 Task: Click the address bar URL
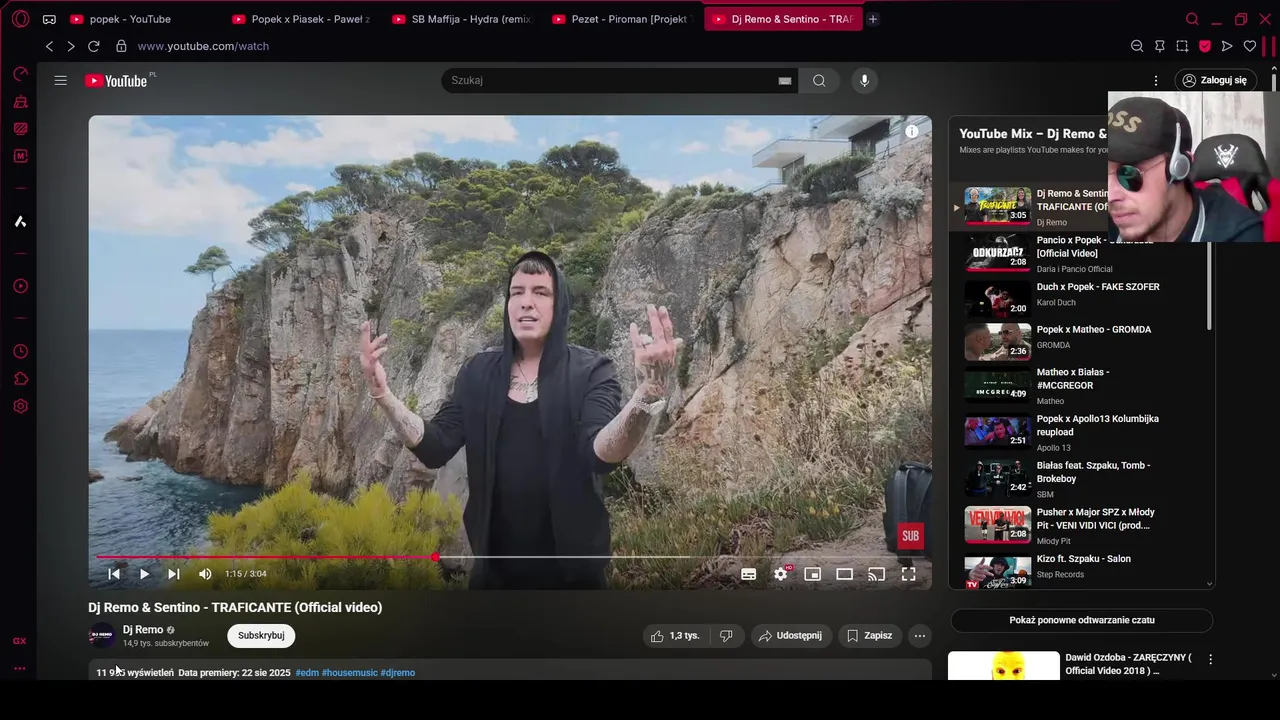coord(203,46)
